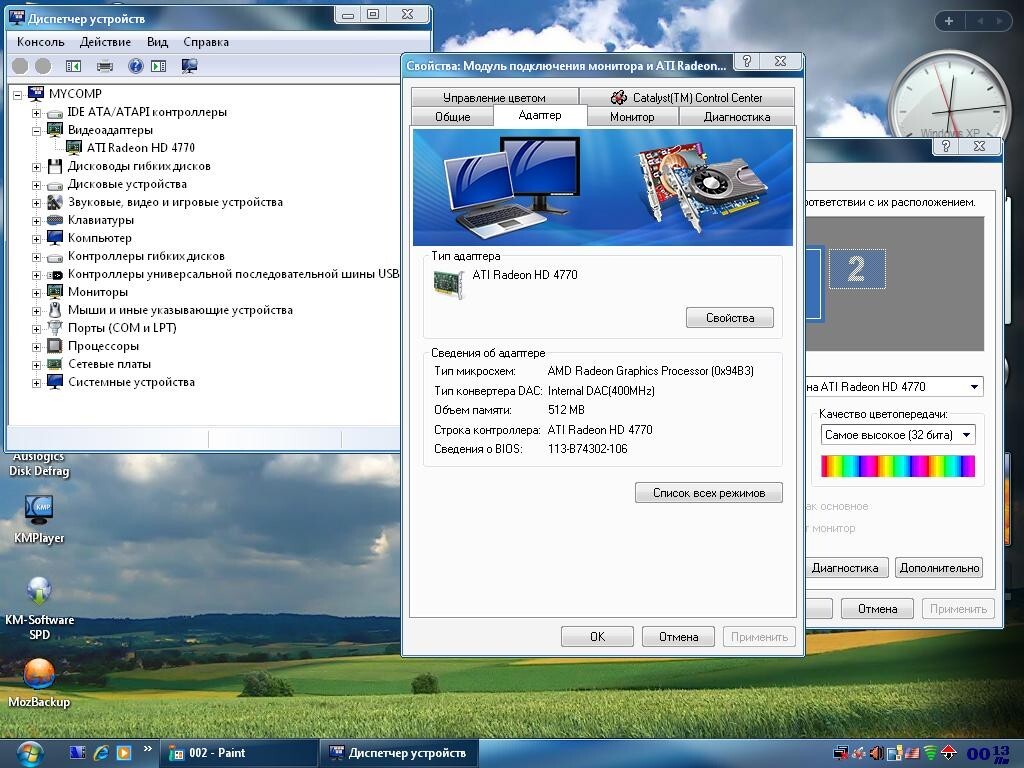The height and width of the screenshot is (768, 1024).
Task: Switch to 002 - Paint taskbar button
Action: point(238,753)
